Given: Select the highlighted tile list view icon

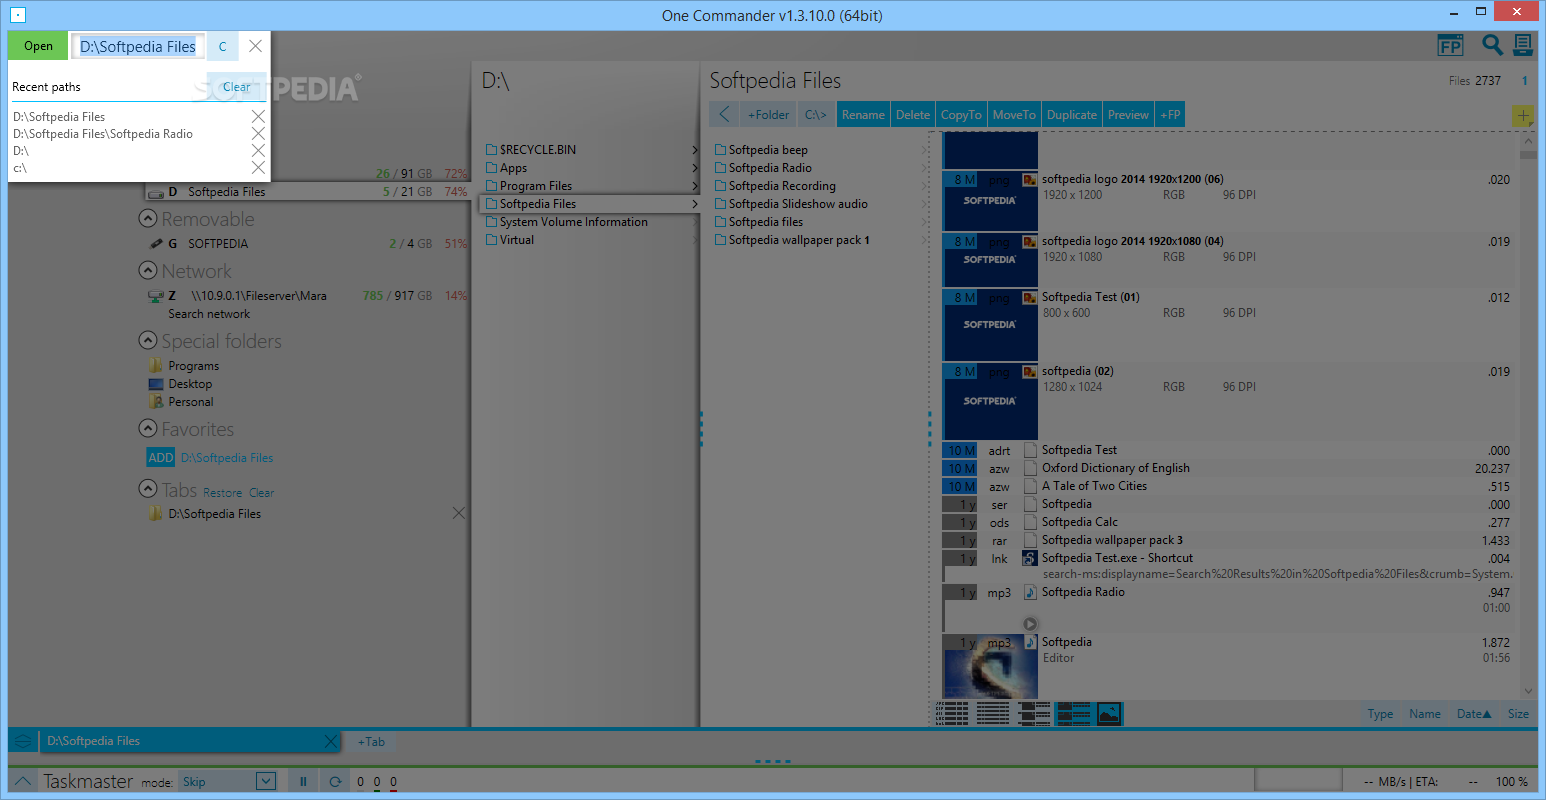Looking at the screenshot, I should pos(1073,713).
